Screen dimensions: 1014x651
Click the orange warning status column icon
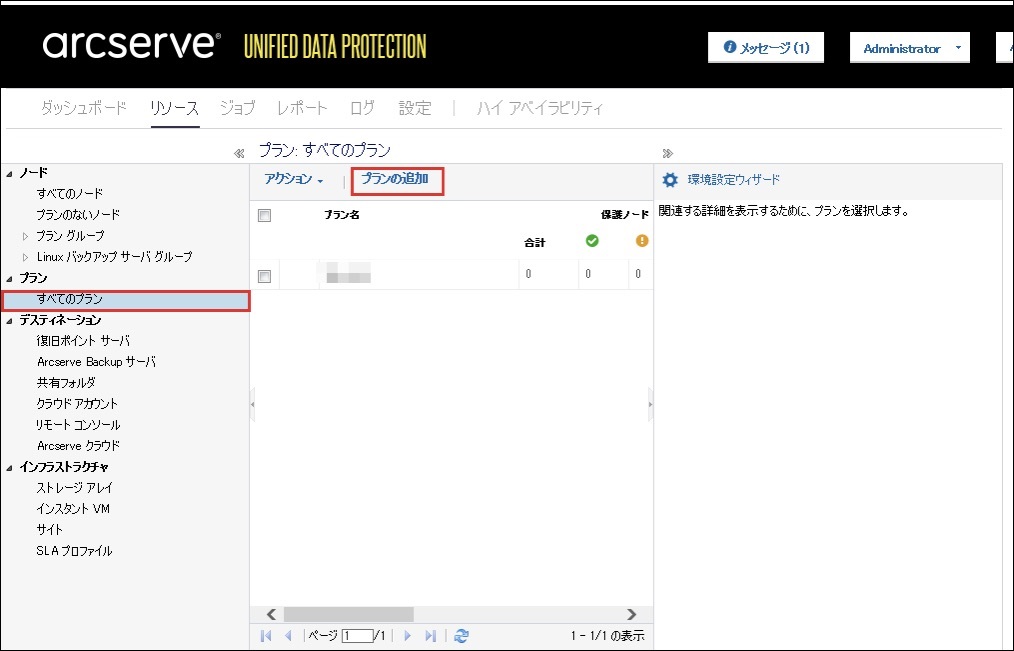tap(642, 240)
